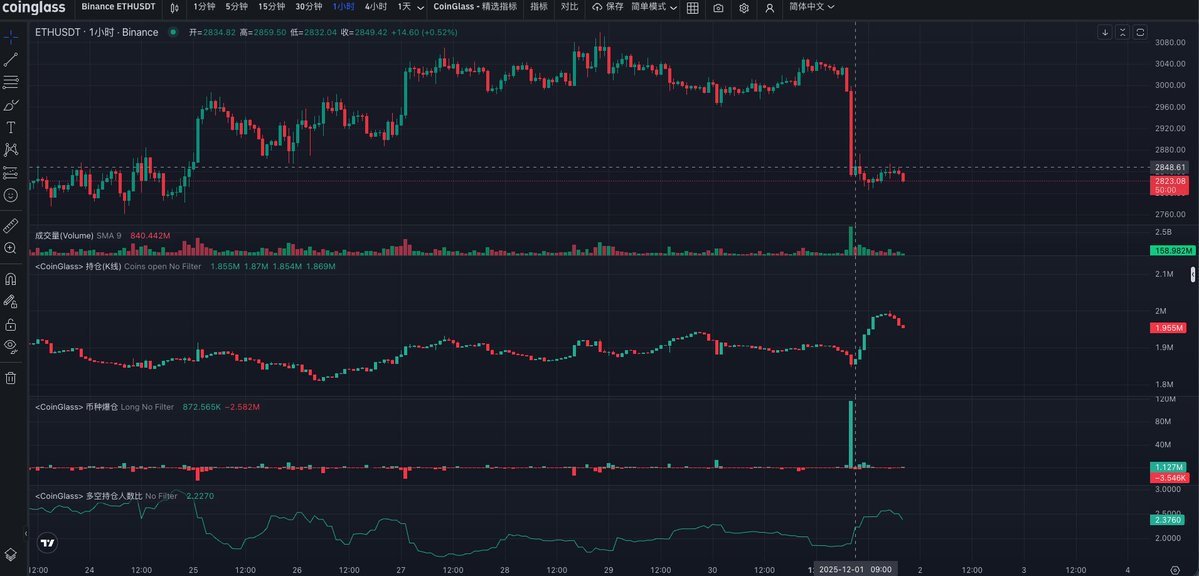Click the zoom in magnifier tool
Screen dimensions: 1199x576
click(11, 248)
